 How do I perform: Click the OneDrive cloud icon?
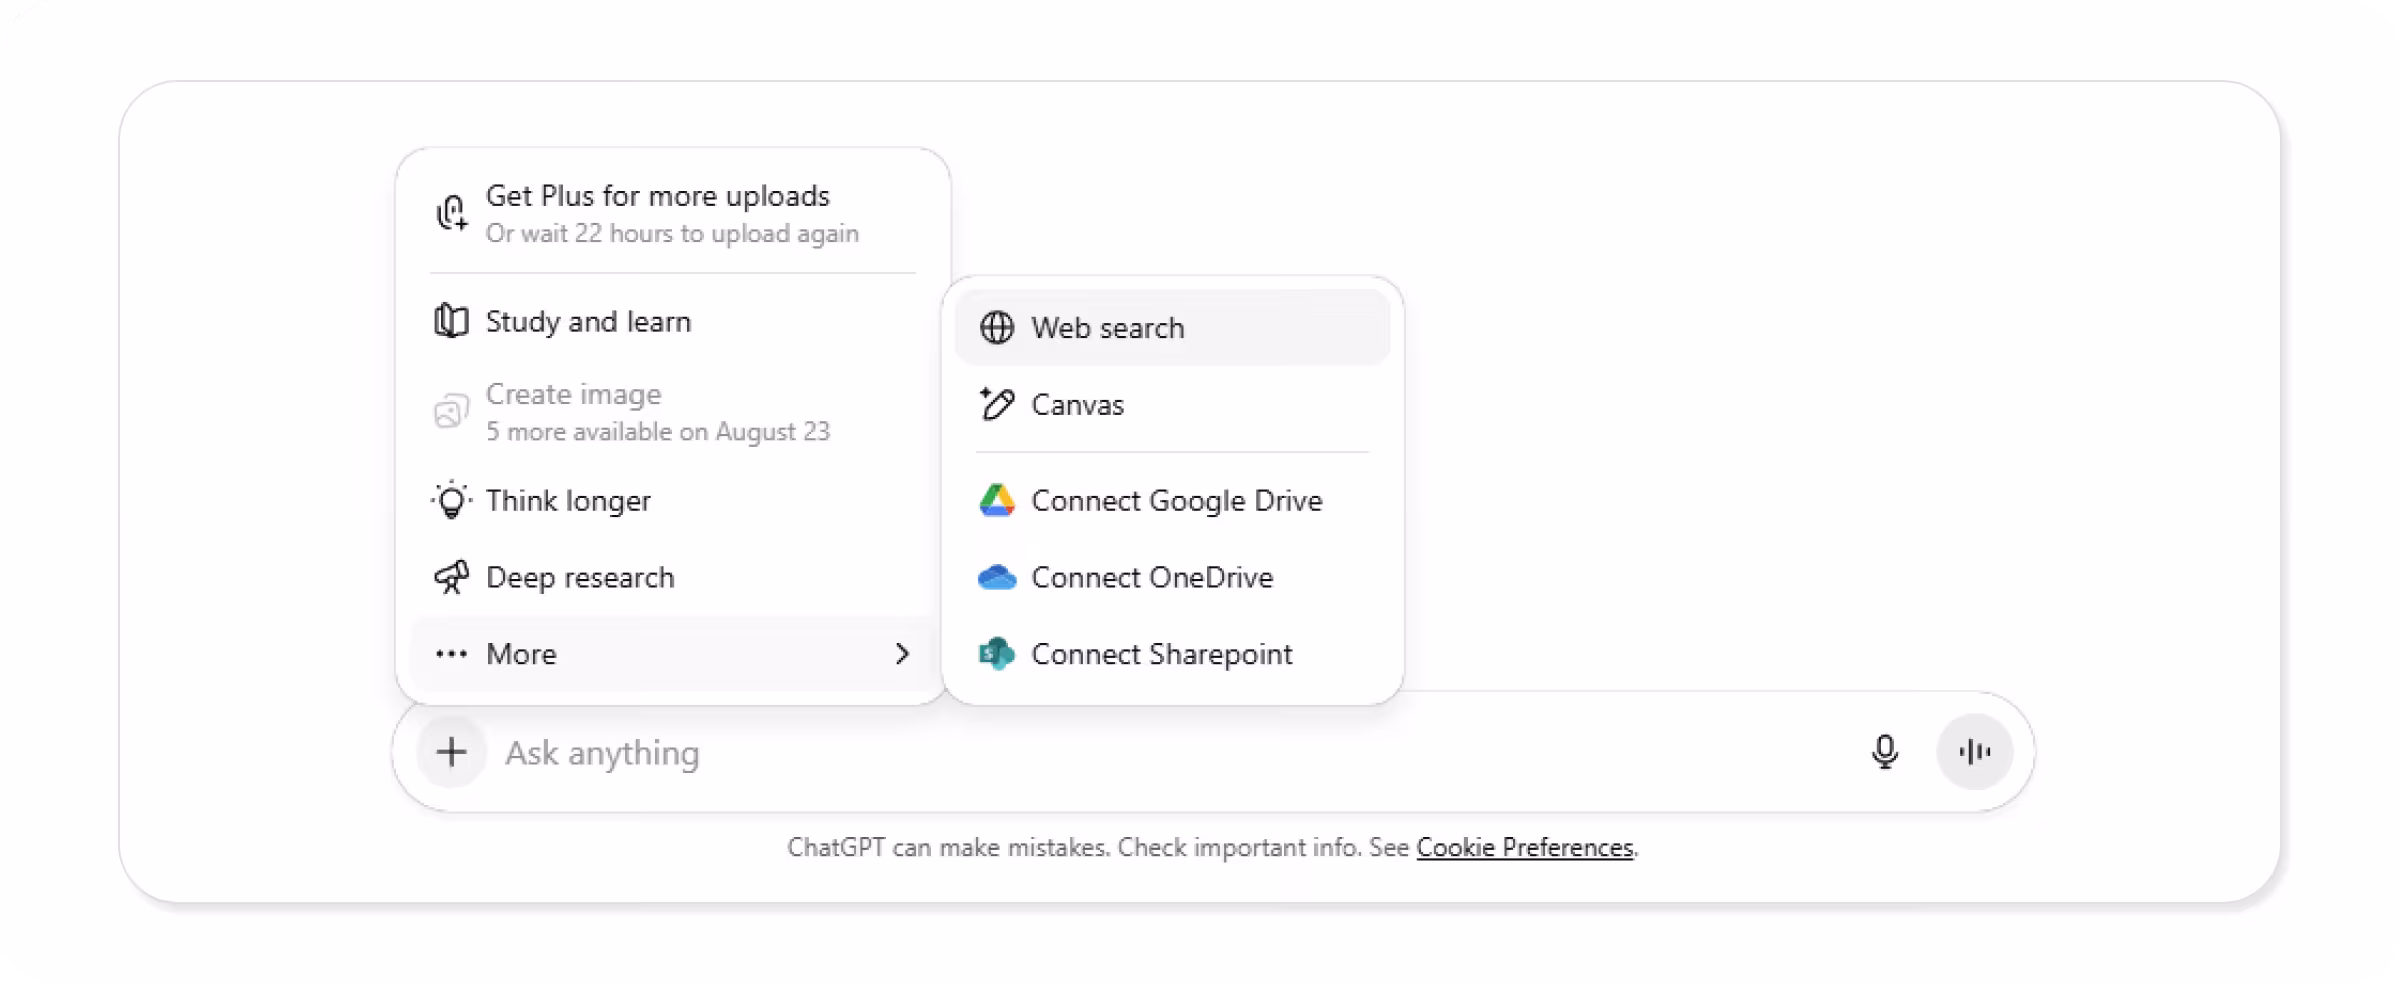tap(997, 577)
